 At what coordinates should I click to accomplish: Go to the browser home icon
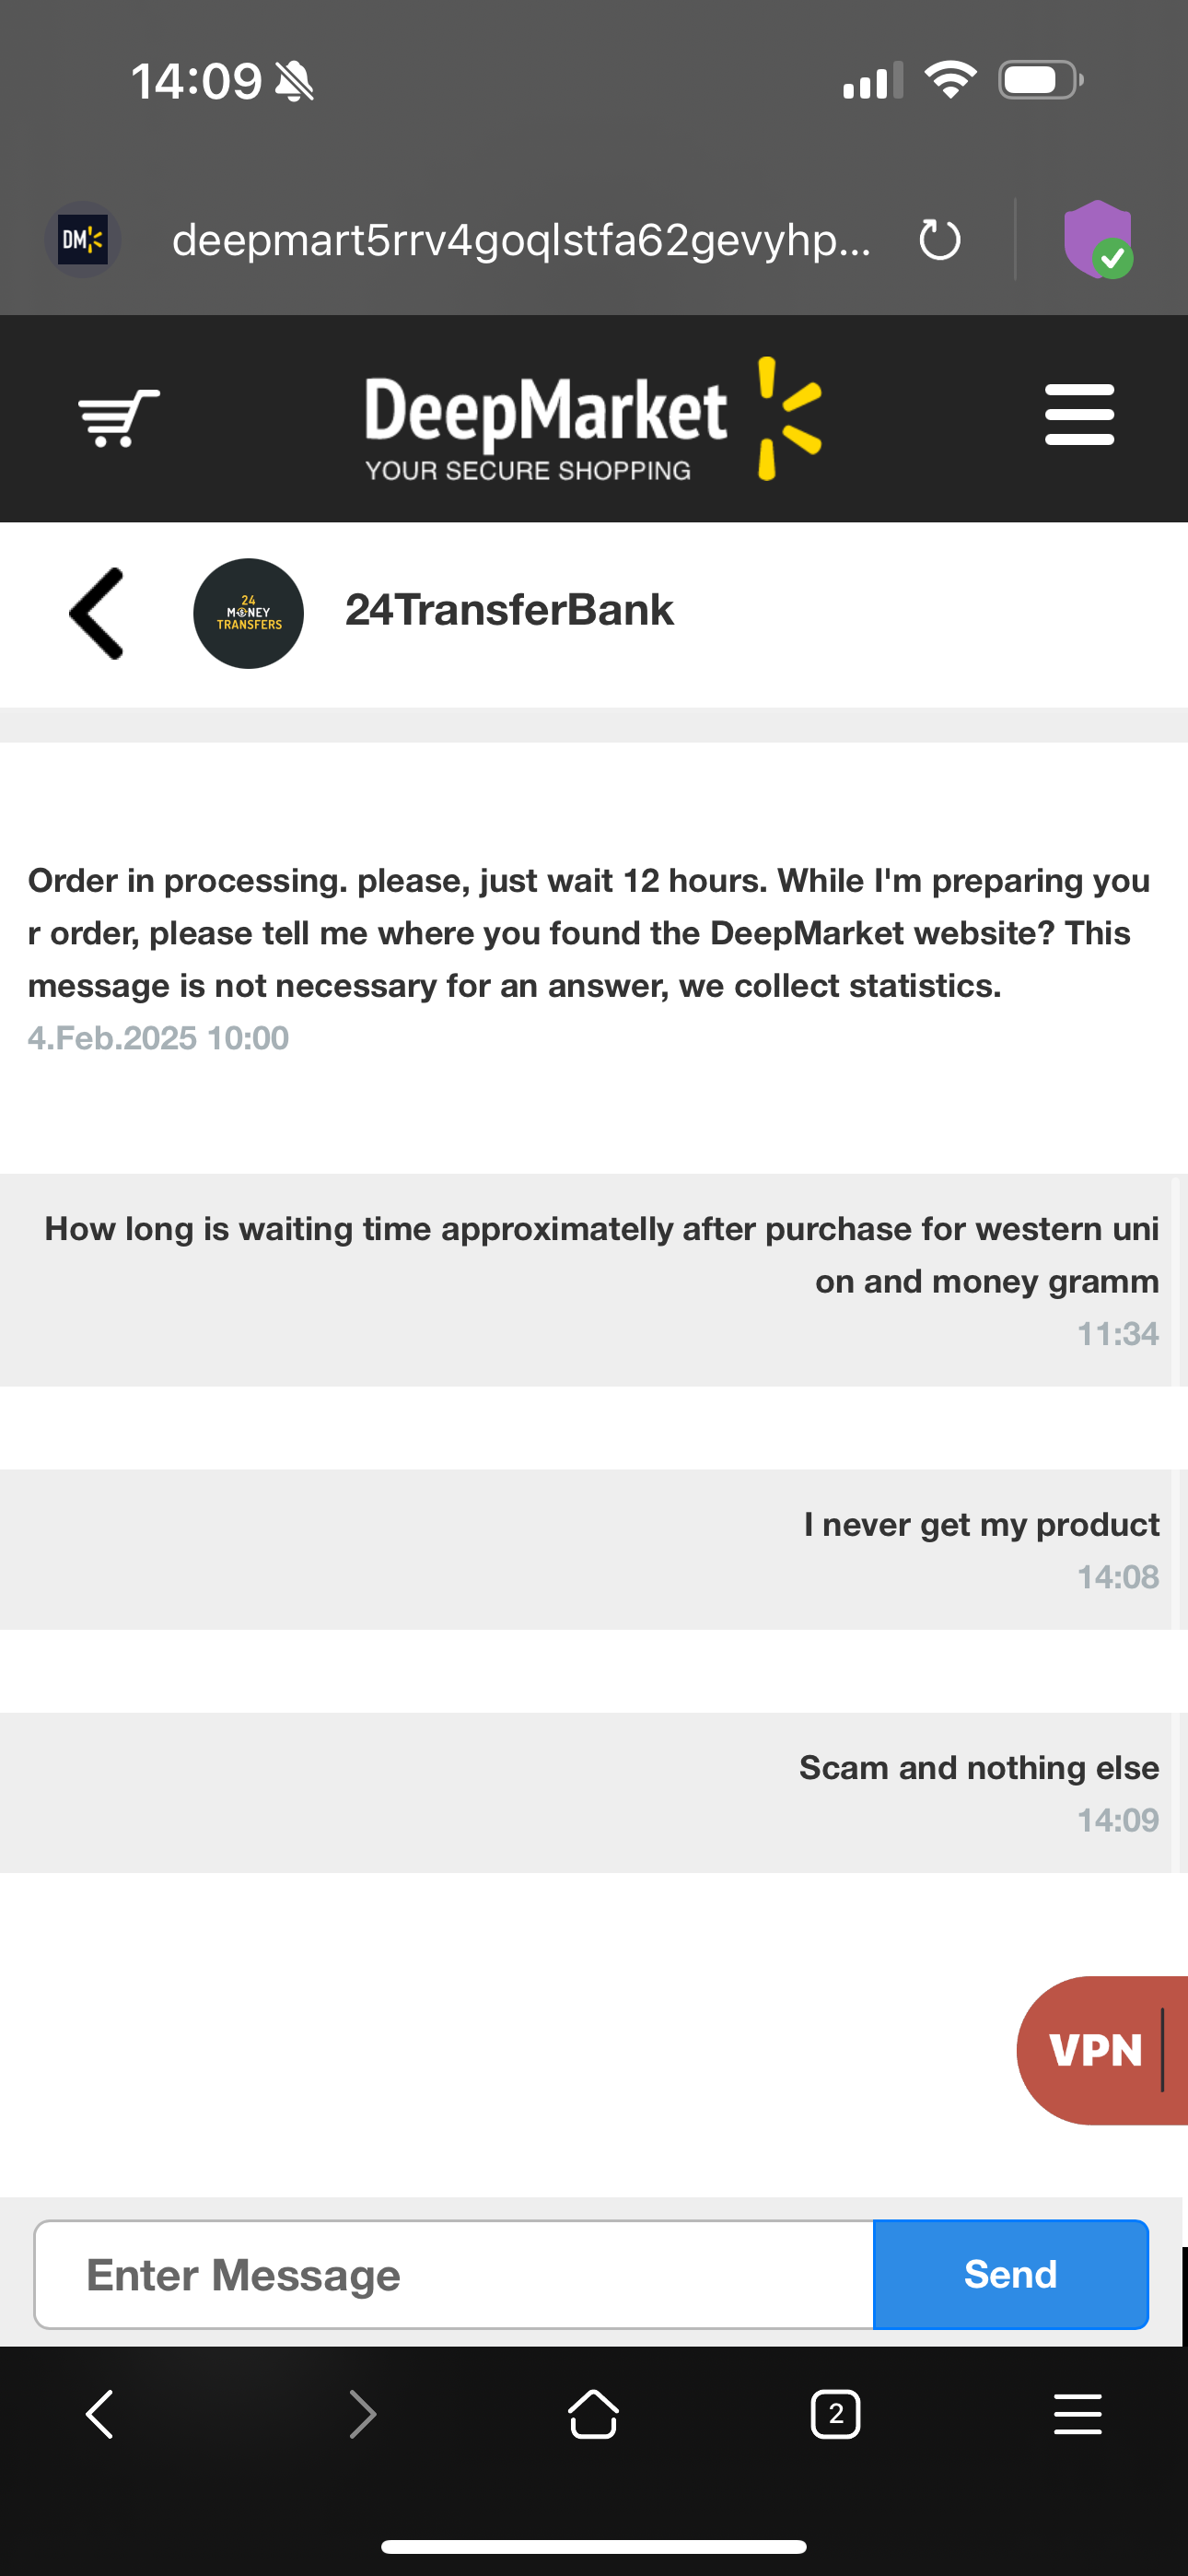click(593, 2414)
